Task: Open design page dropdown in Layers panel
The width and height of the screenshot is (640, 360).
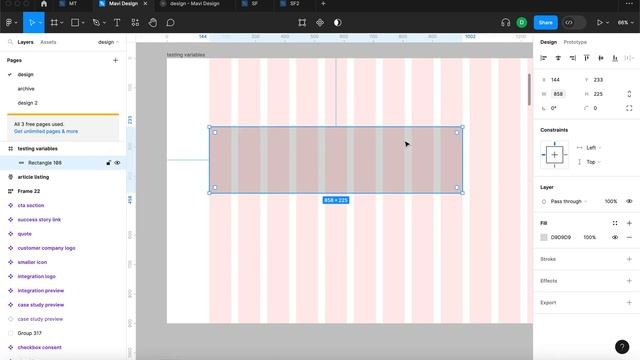Action: pos(109,42)
